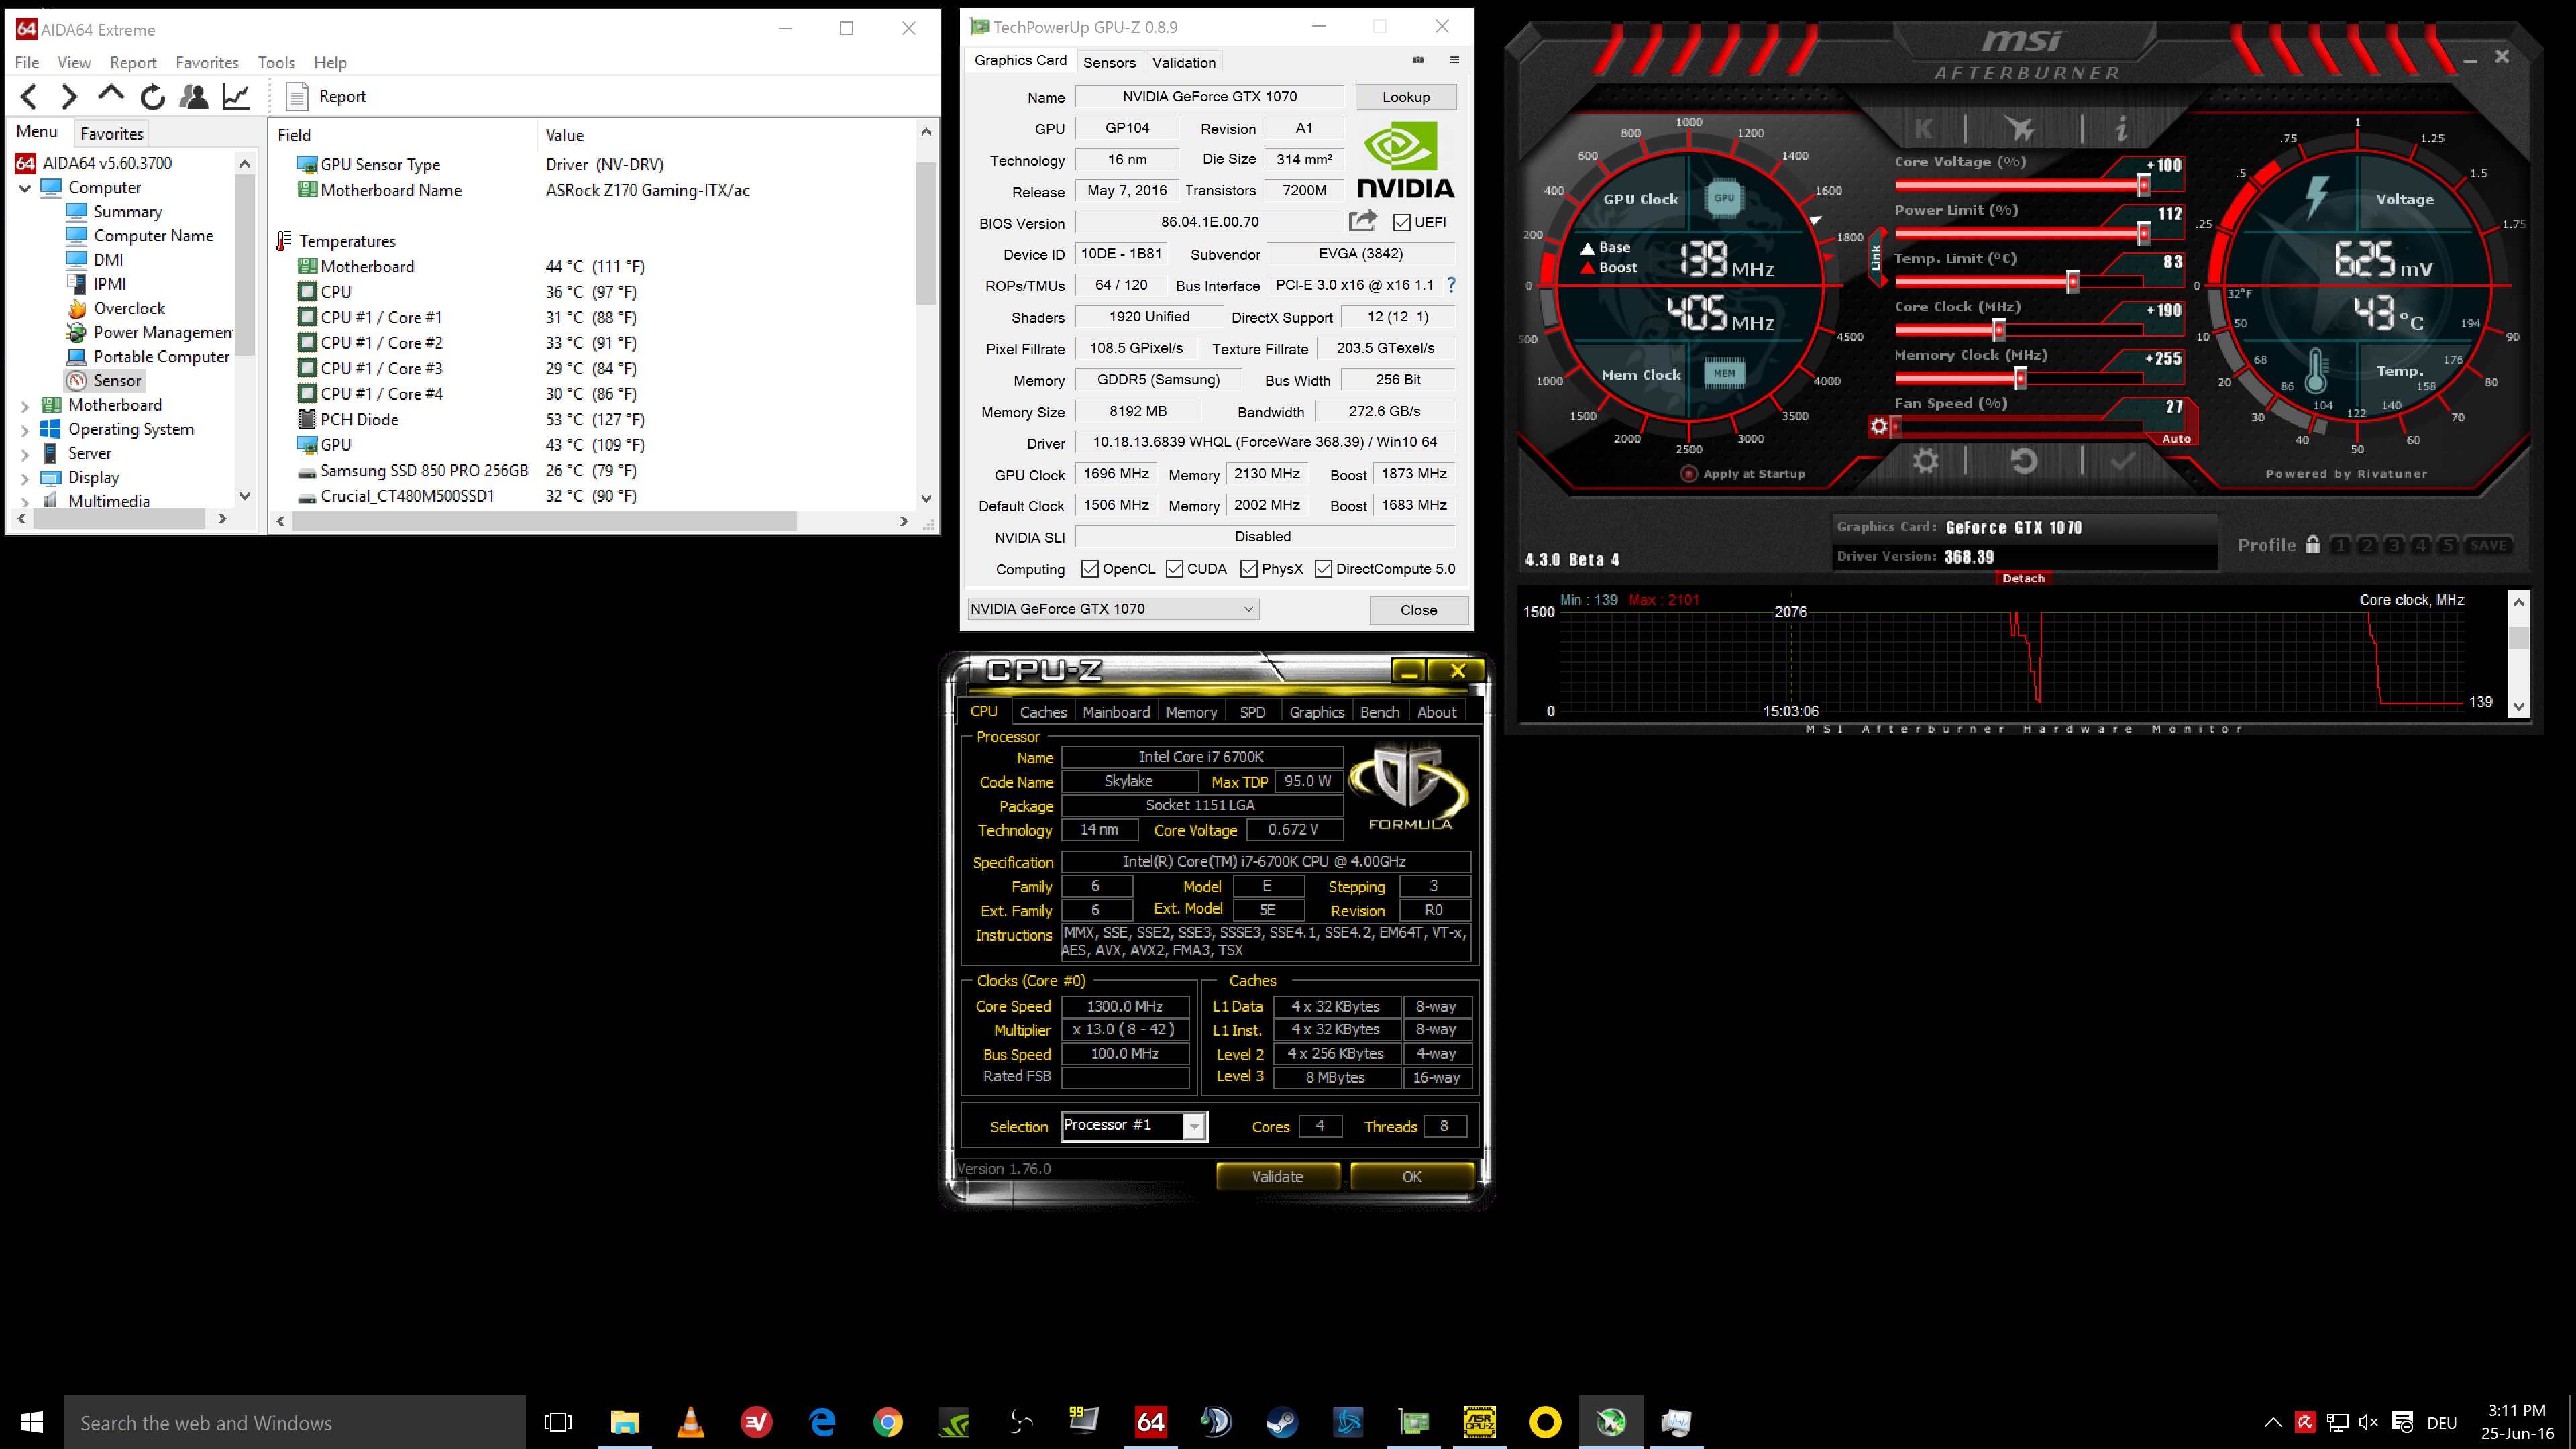Screen dimensions: 2576x1449
Task: Collapse the Computer tree node
Action: [25, 188]
